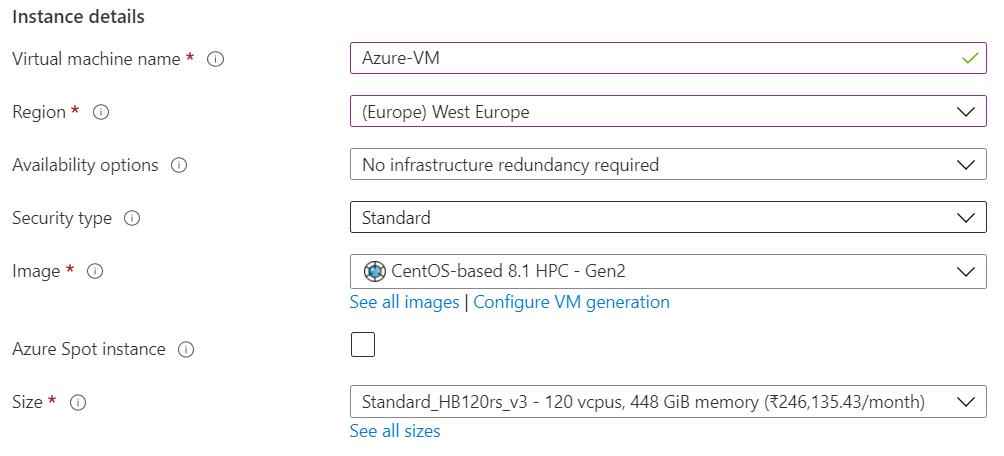Follow the See all sizes link
This screenshot has height=456, width=1004.
pos(395,431)
